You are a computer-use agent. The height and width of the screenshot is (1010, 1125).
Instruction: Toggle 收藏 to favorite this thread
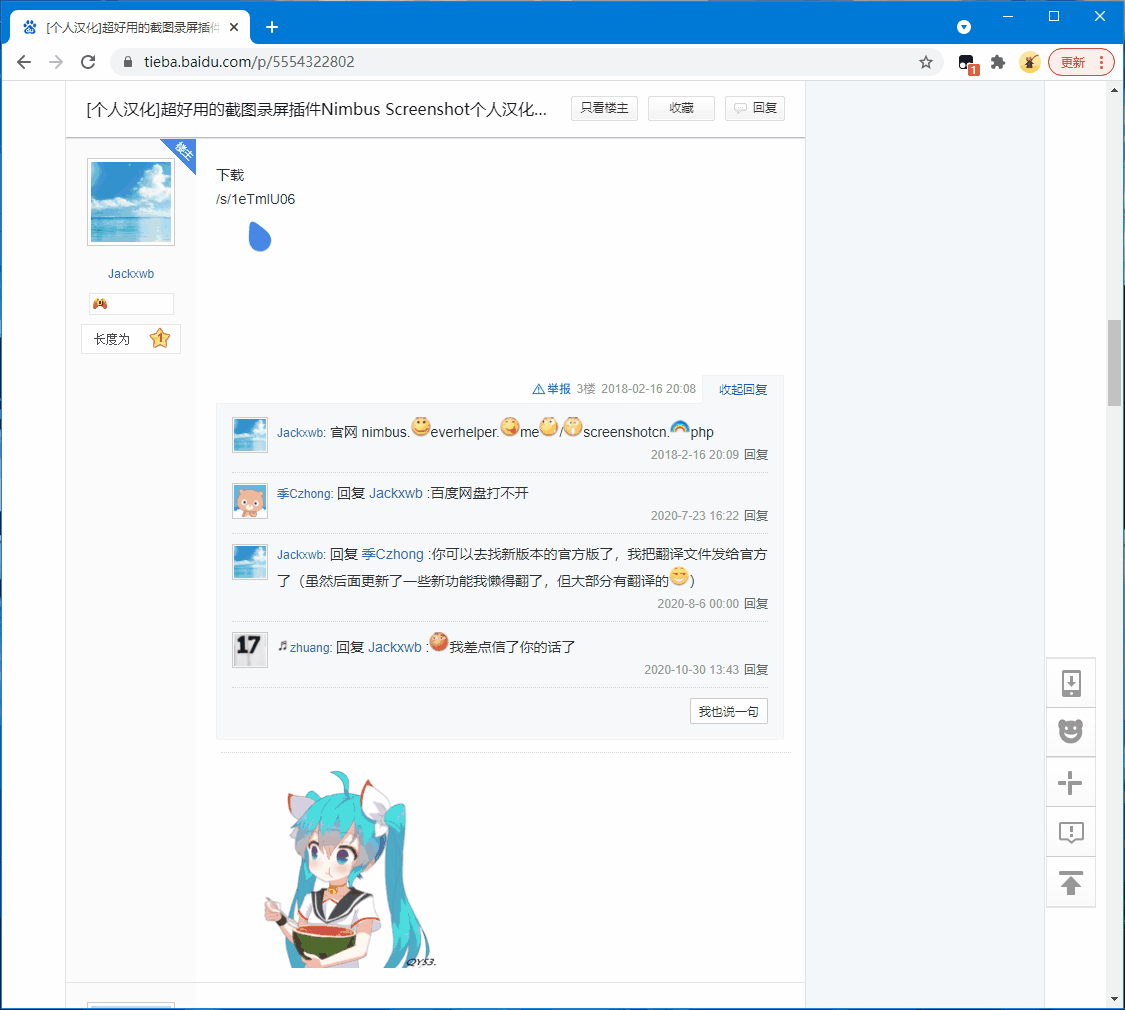pyautogui.click(x=681, y=108)
